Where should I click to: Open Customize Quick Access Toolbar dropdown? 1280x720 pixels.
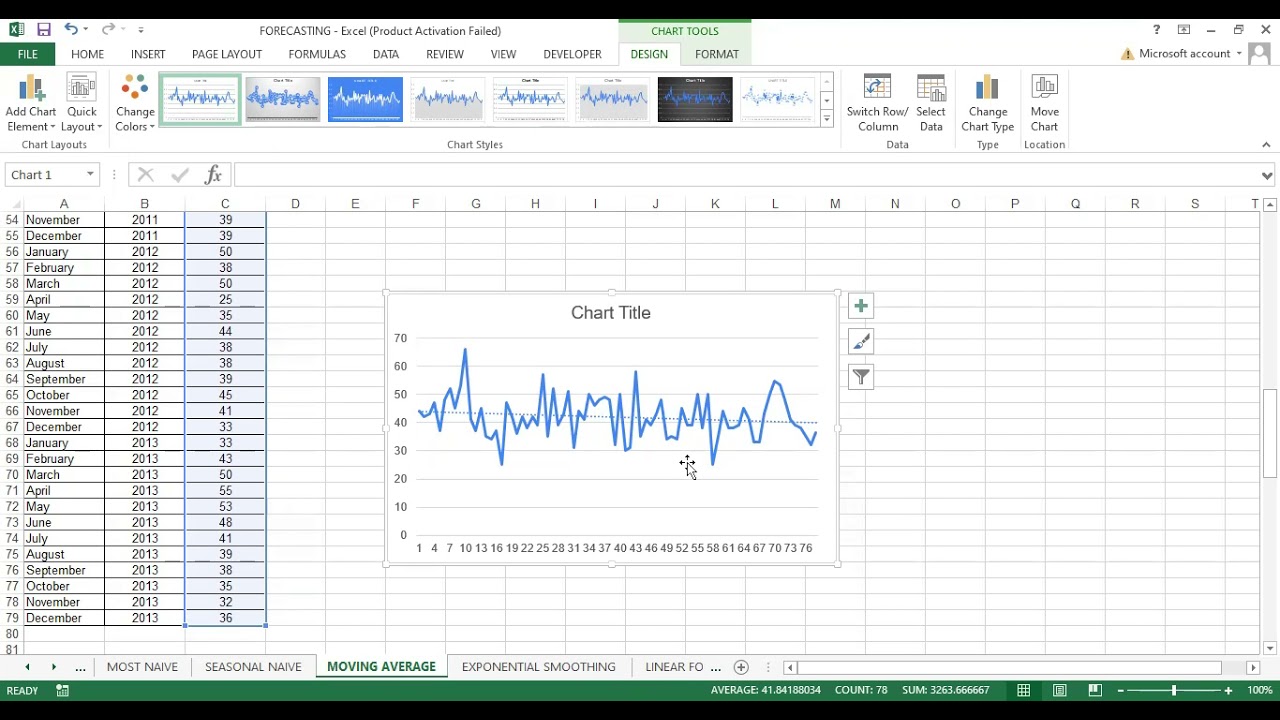point(140,30)
